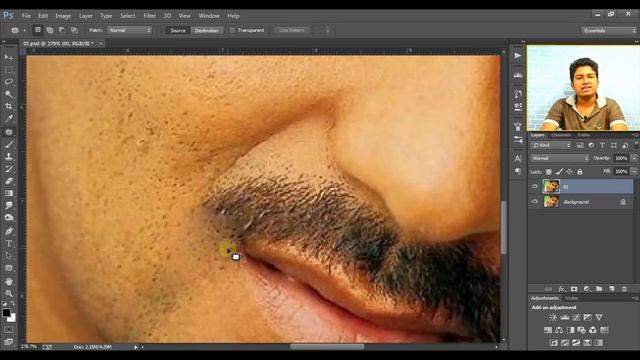Hide the top 01 layer
Screen dimensions: 640x360
535,187
